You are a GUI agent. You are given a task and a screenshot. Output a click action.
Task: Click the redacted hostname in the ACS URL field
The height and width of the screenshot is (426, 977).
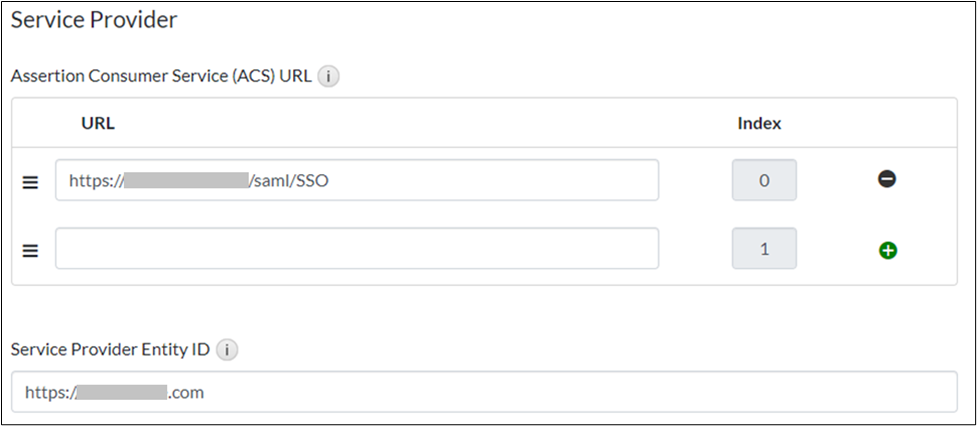[187, 181]
